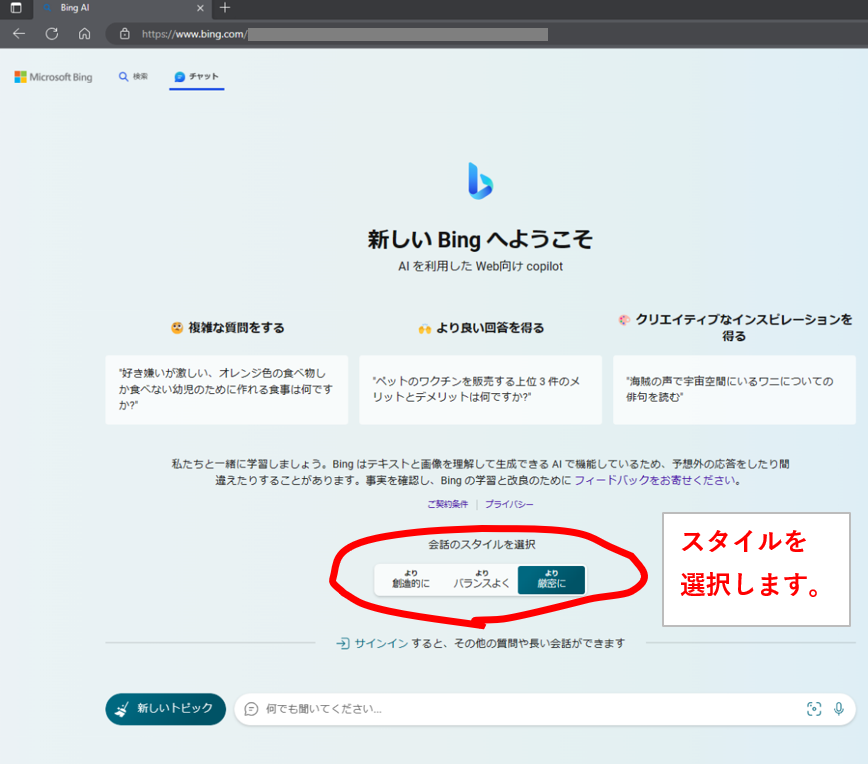
Task: Reload the page with the refresh icon
Action: click(52, 34)
